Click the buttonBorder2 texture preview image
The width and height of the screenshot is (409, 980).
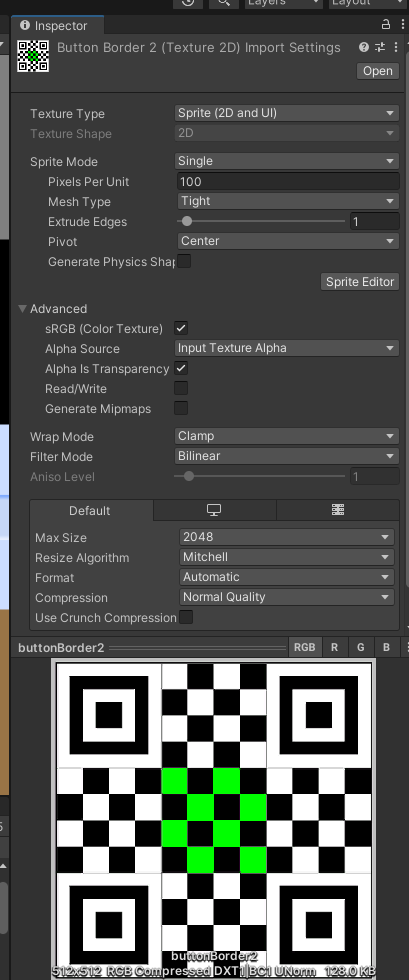[214, 819]
